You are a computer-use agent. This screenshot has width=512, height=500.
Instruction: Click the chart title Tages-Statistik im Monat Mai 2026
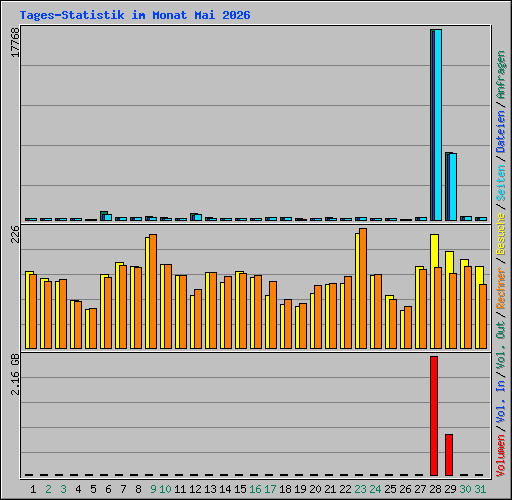(x=135, y=15)
